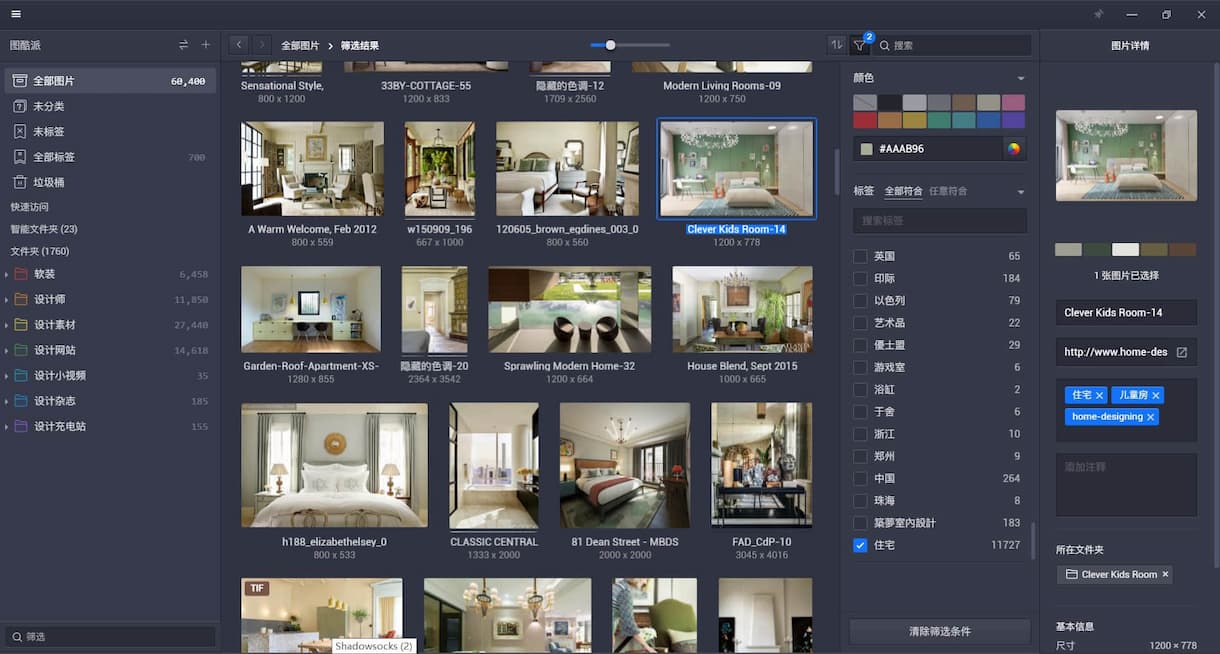1220x654 pixels.
Task: Adjust the thumbnail size slider
Action: pyautogui.click(x=610, y=45)
